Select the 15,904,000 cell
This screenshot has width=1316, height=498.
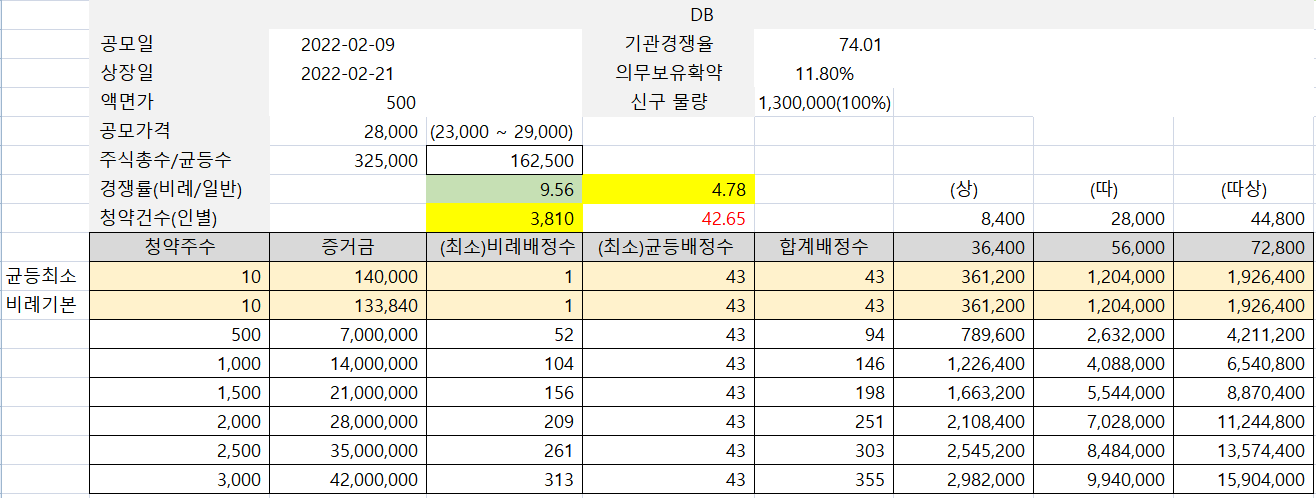pos(1244,480)
